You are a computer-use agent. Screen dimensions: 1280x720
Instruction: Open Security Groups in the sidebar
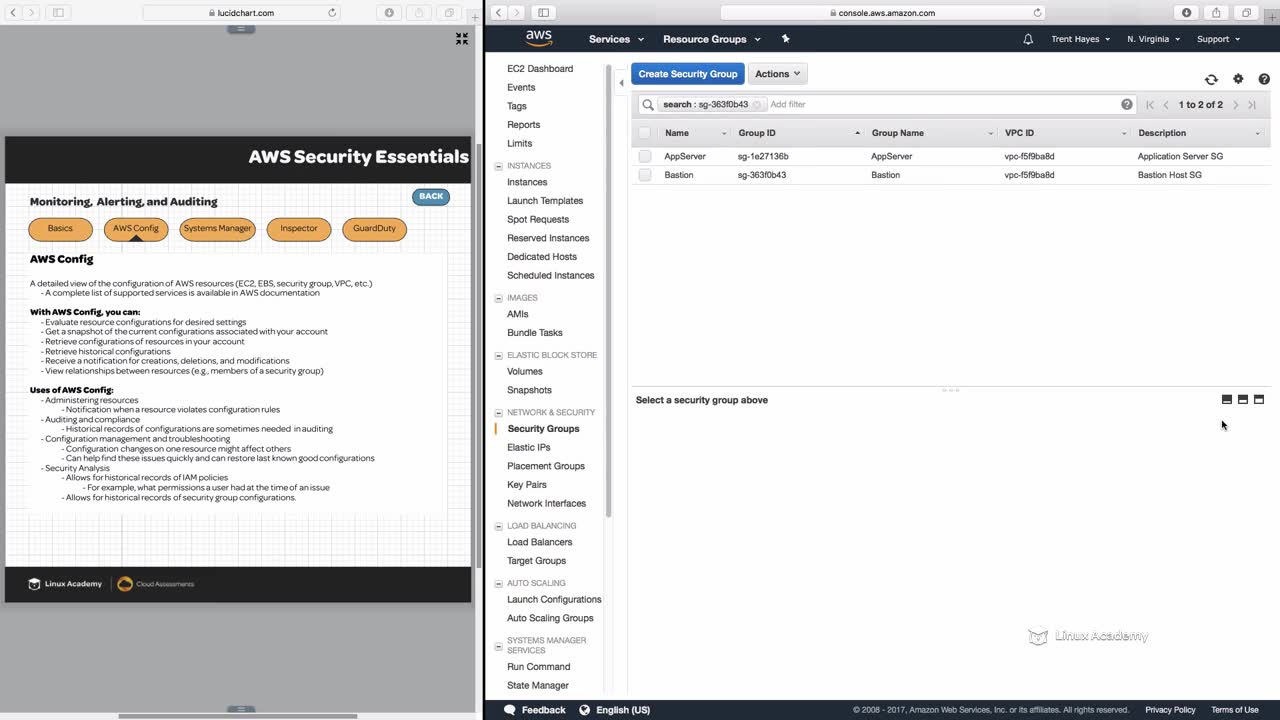(x=543, y=429)
